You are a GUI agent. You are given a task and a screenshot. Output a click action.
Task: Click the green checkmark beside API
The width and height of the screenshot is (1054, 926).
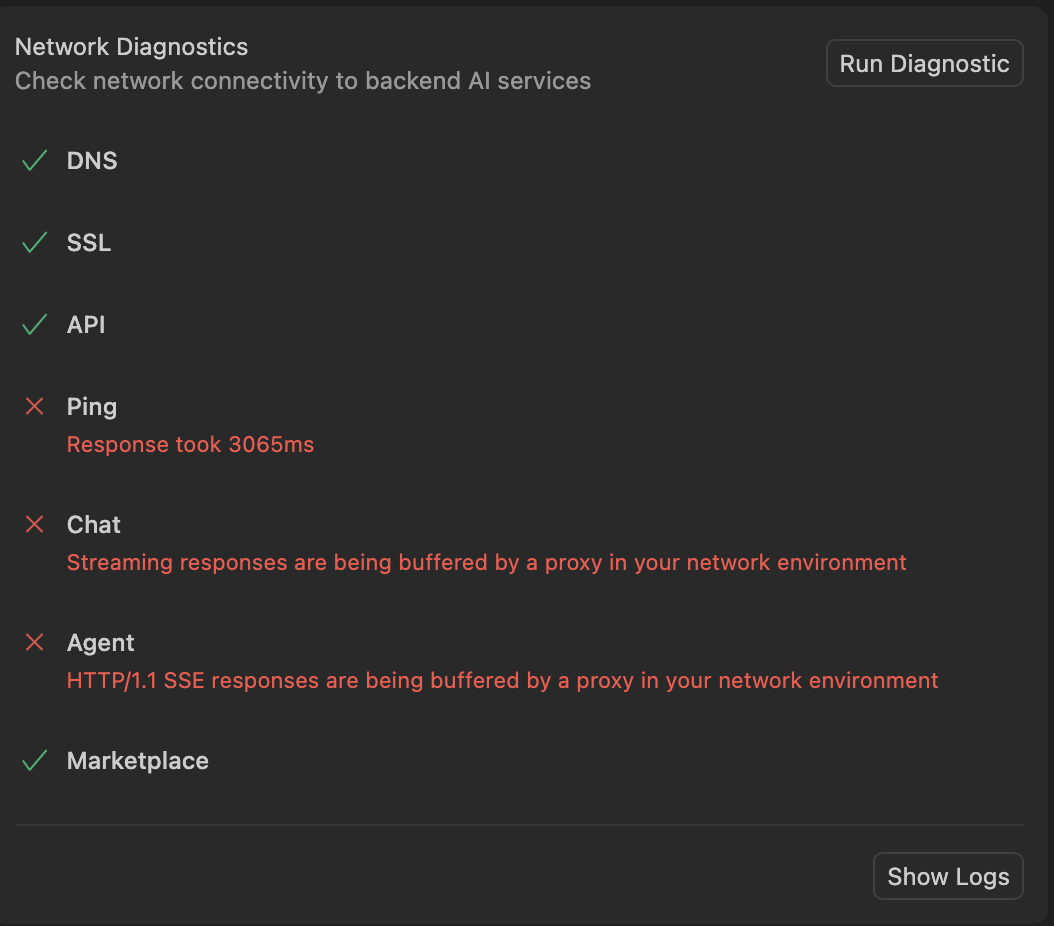pyautogui.click(x=34, y=325)
